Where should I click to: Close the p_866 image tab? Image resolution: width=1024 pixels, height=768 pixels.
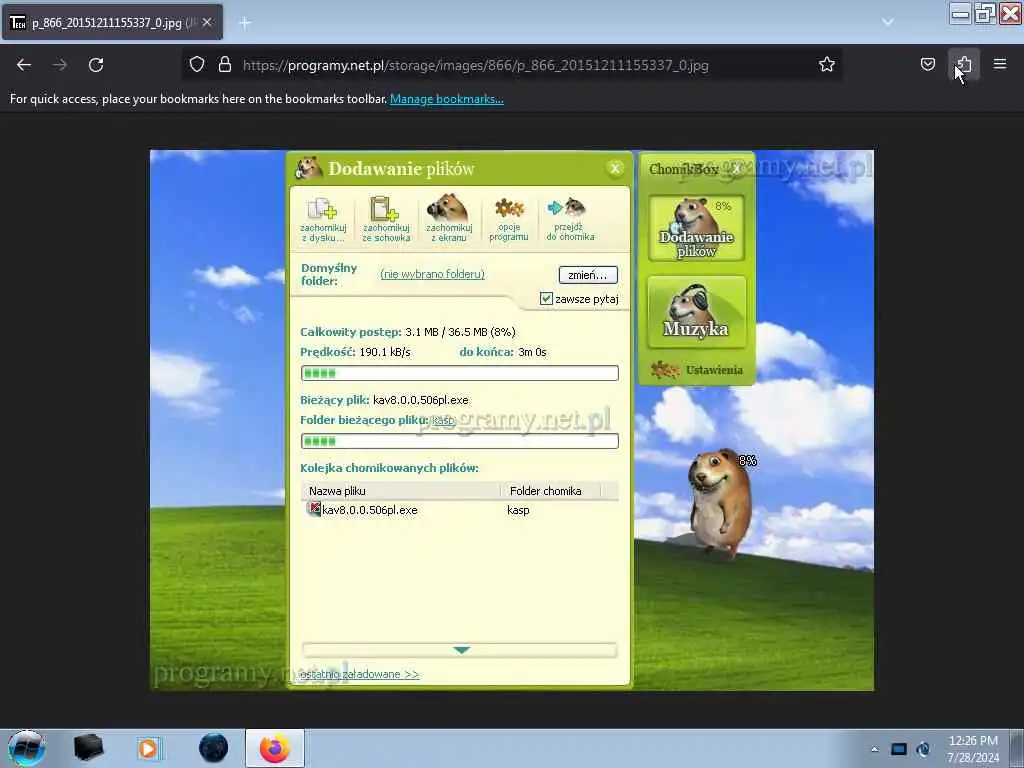(207, 23)
